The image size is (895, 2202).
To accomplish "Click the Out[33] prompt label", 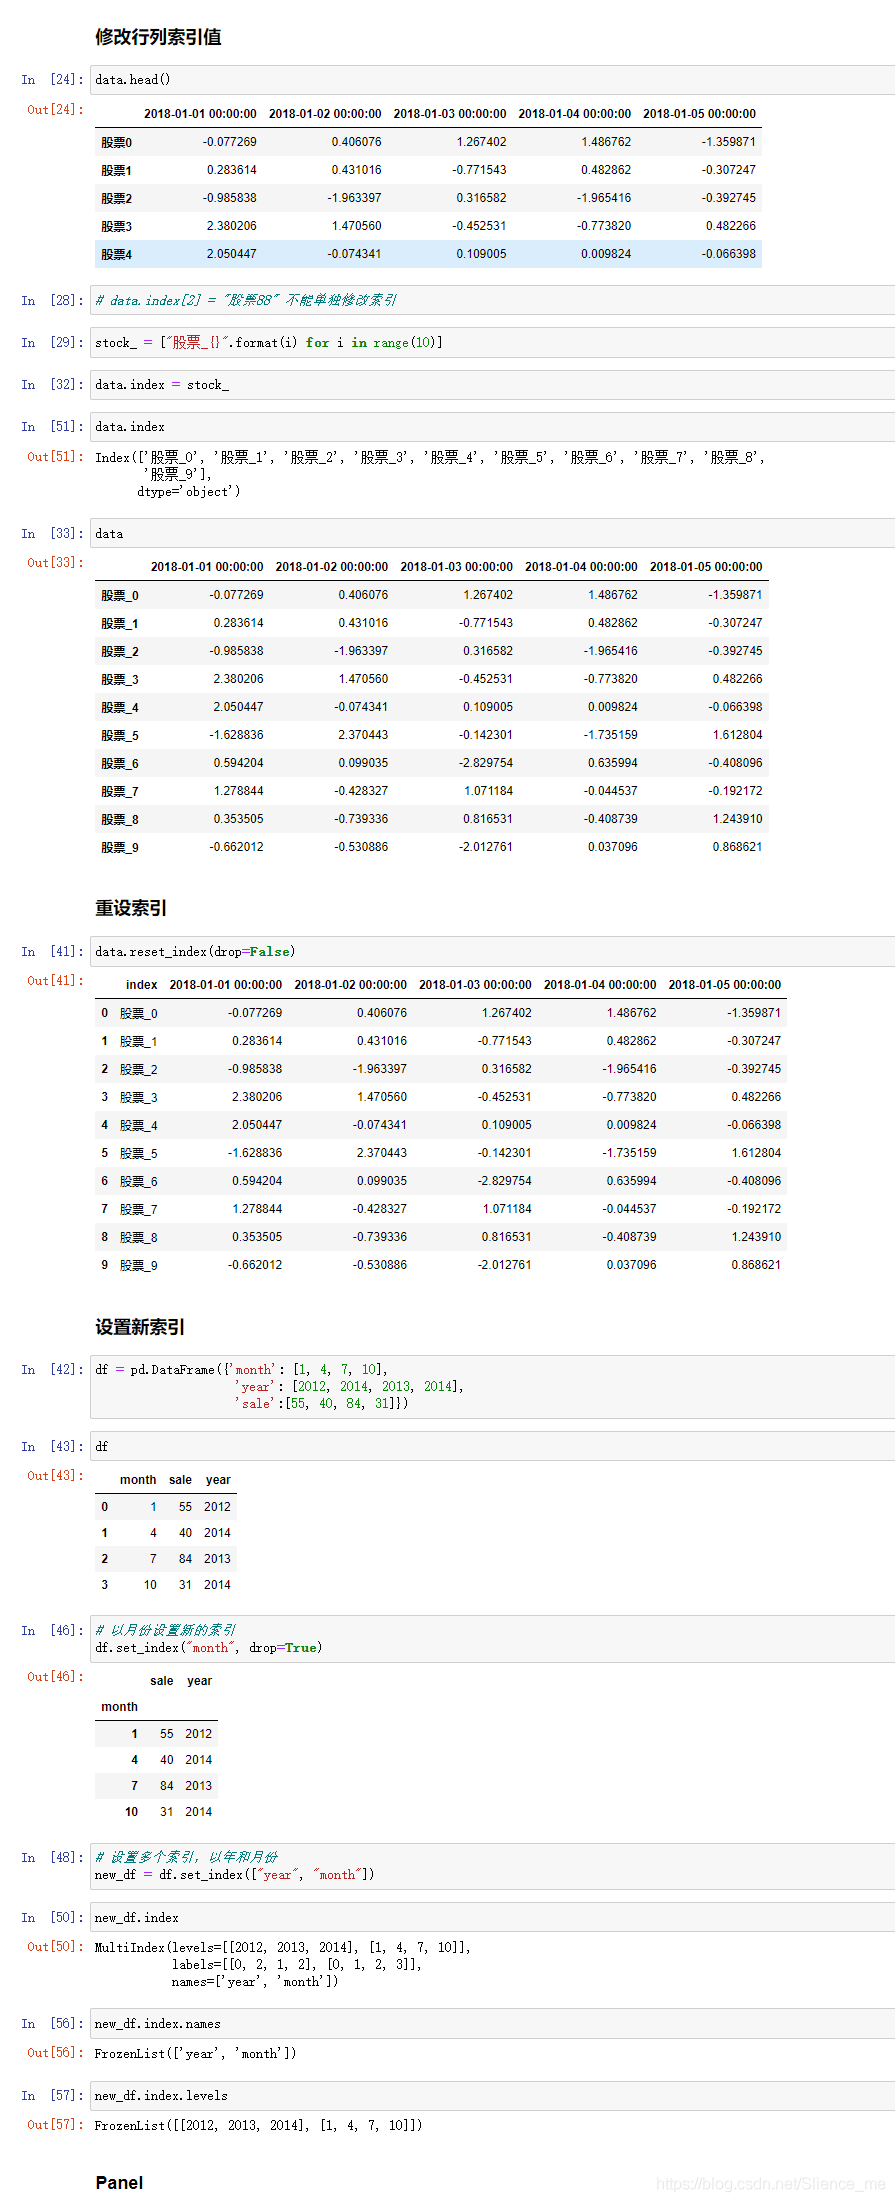I will [x=55, y=562].
